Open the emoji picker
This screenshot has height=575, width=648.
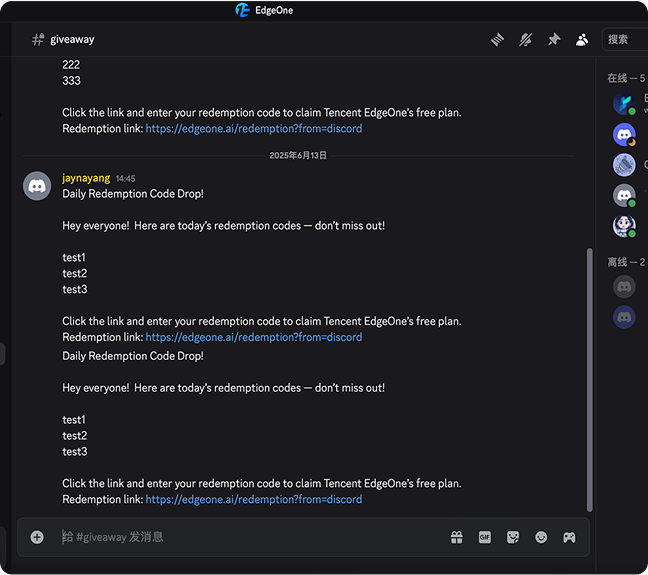tap(541, 537)
